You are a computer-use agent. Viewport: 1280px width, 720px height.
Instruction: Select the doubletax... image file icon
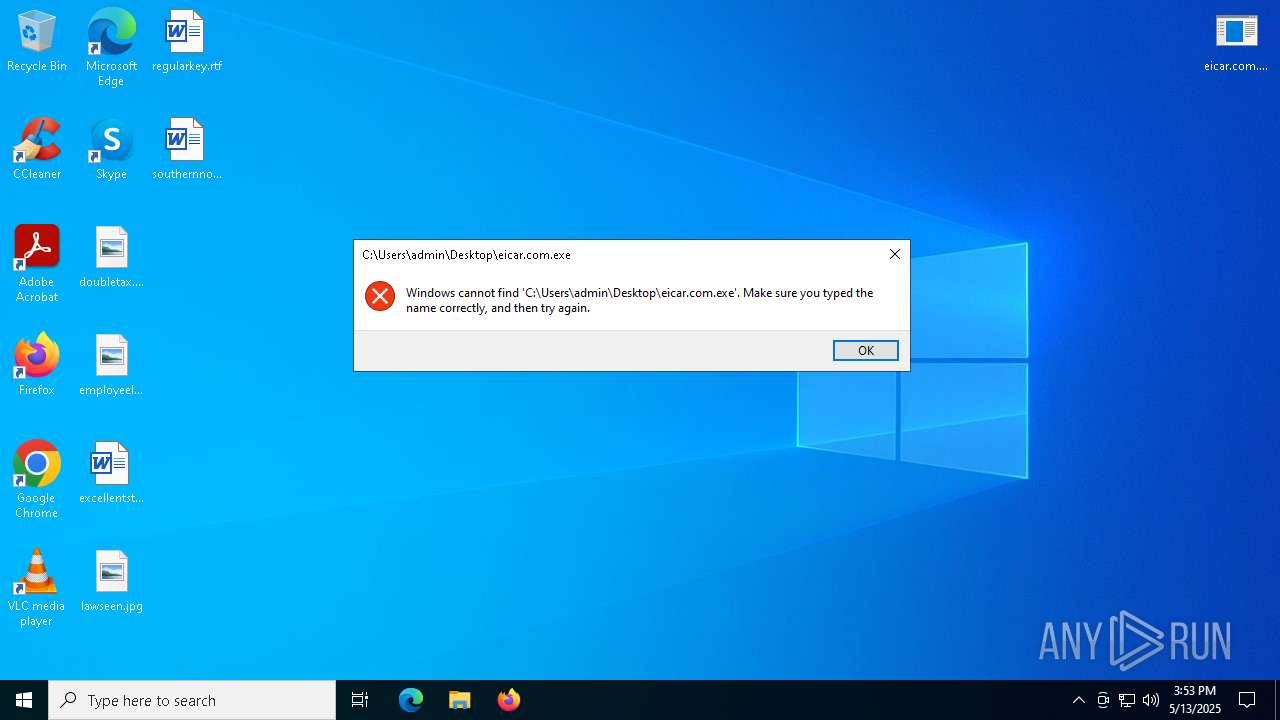click(111, 258)
